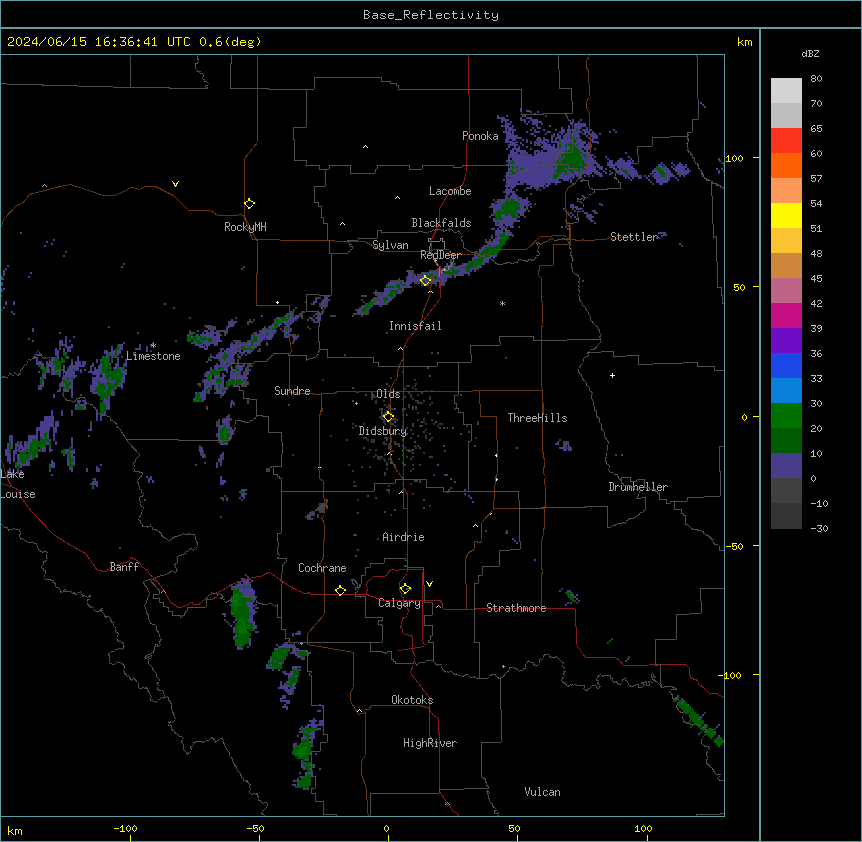The width and height of the screenshot is (862, 842).
Task: Click the Cochrane label
Action: (322, 568)
